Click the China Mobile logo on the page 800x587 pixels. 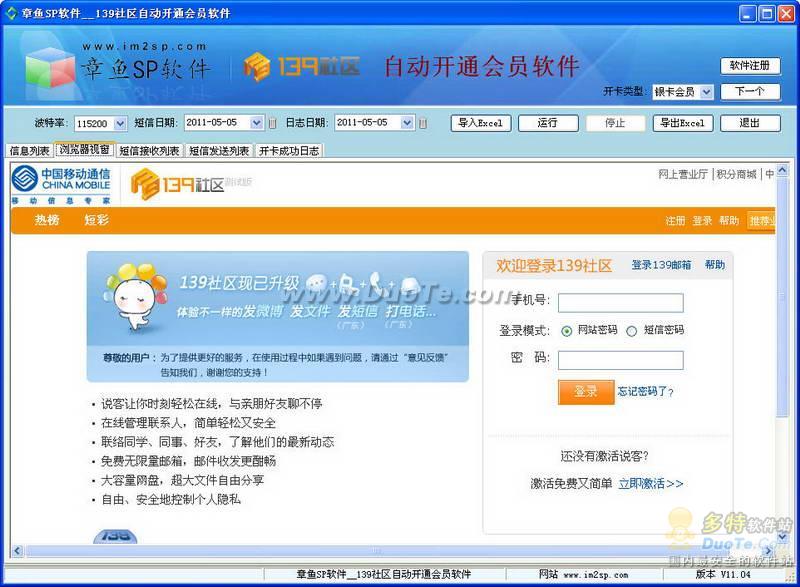pos(61,184)
